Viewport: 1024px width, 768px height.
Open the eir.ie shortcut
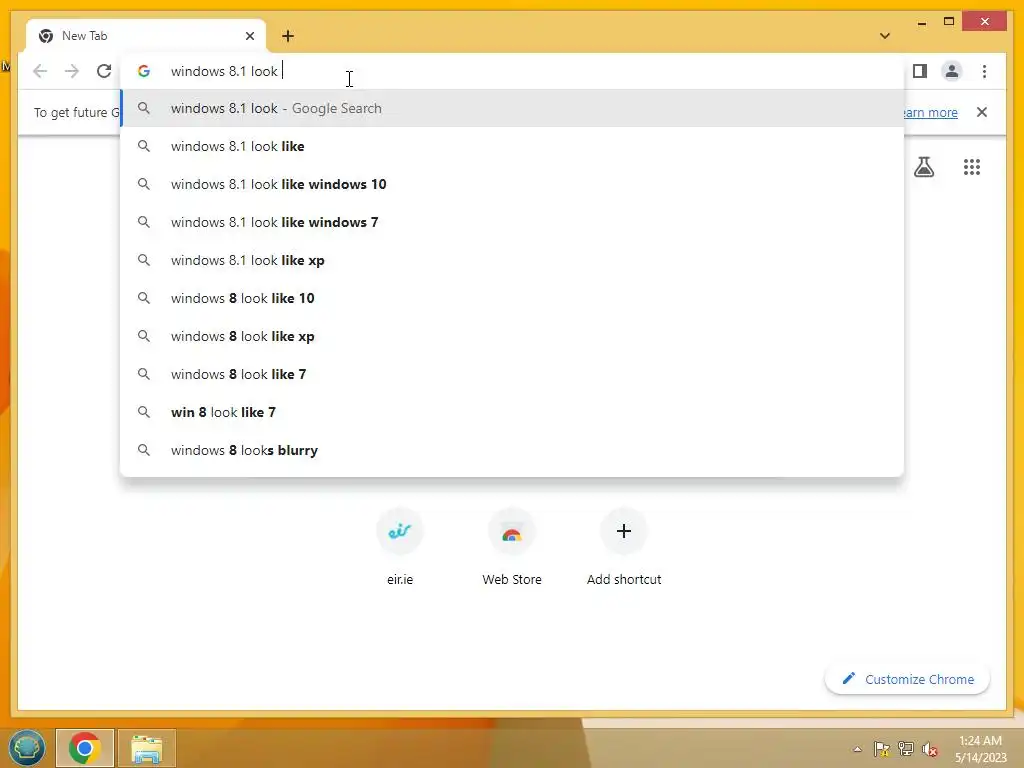(400, 547)
